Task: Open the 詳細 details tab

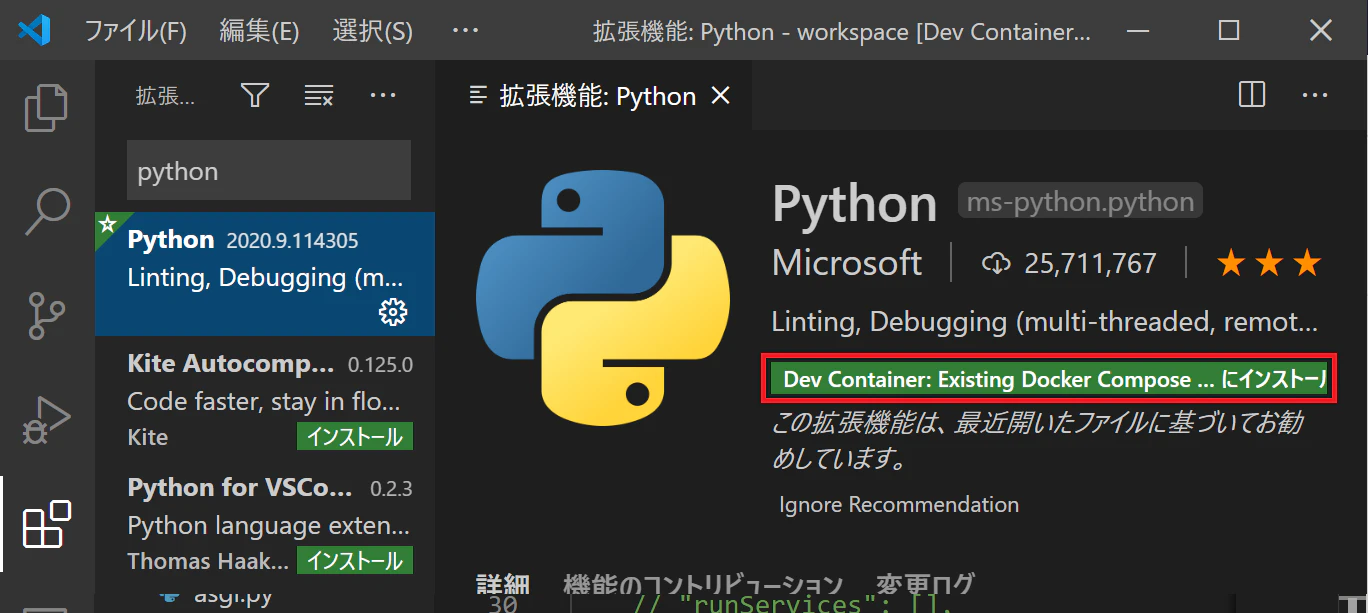Action: 503,585
